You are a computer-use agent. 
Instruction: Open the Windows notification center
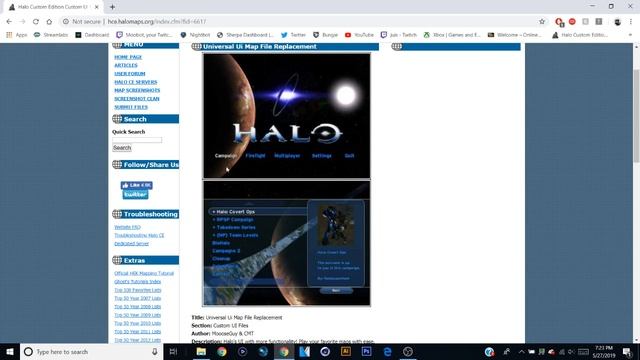tap(627, 351)
